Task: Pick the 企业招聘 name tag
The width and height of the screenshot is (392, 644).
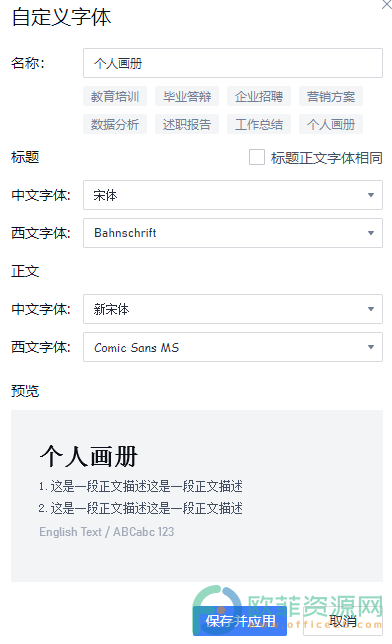Action: [x=259, y=97]
